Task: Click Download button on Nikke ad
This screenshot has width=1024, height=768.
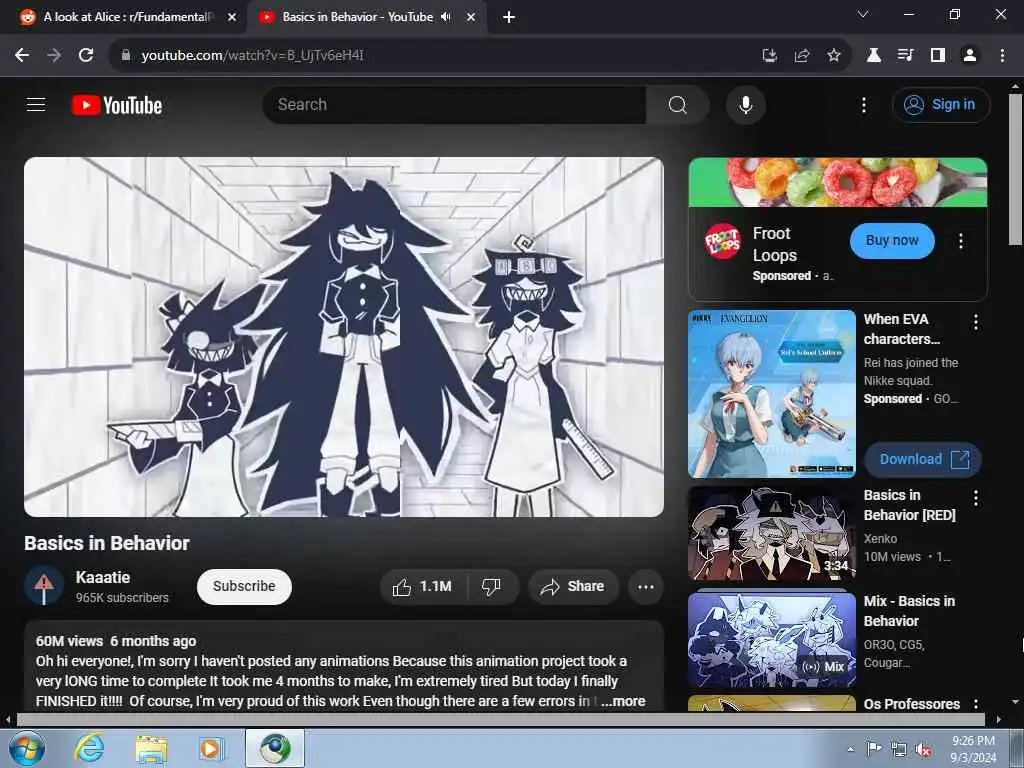Action: [x=923, y=459]
